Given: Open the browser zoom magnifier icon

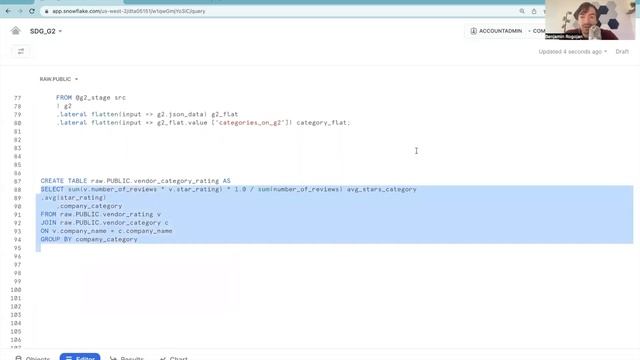Looking at the screenshot, I should click(x=522, y=11).
